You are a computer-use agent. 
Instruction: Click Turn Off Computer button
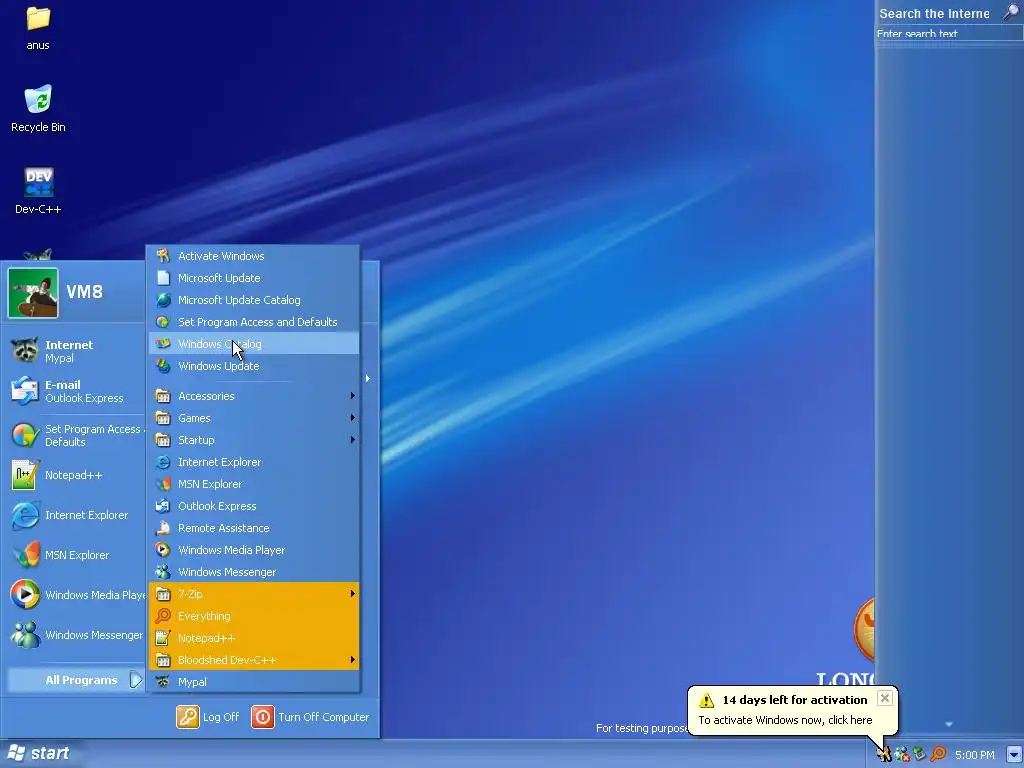point(311,717)
